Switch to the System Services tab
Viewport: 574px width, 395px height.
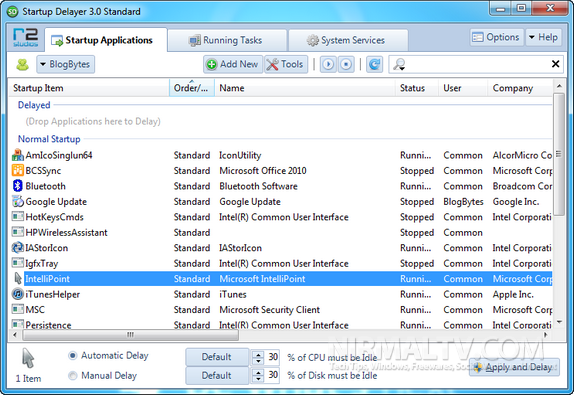pyautogui.click(x=348, y=40)
